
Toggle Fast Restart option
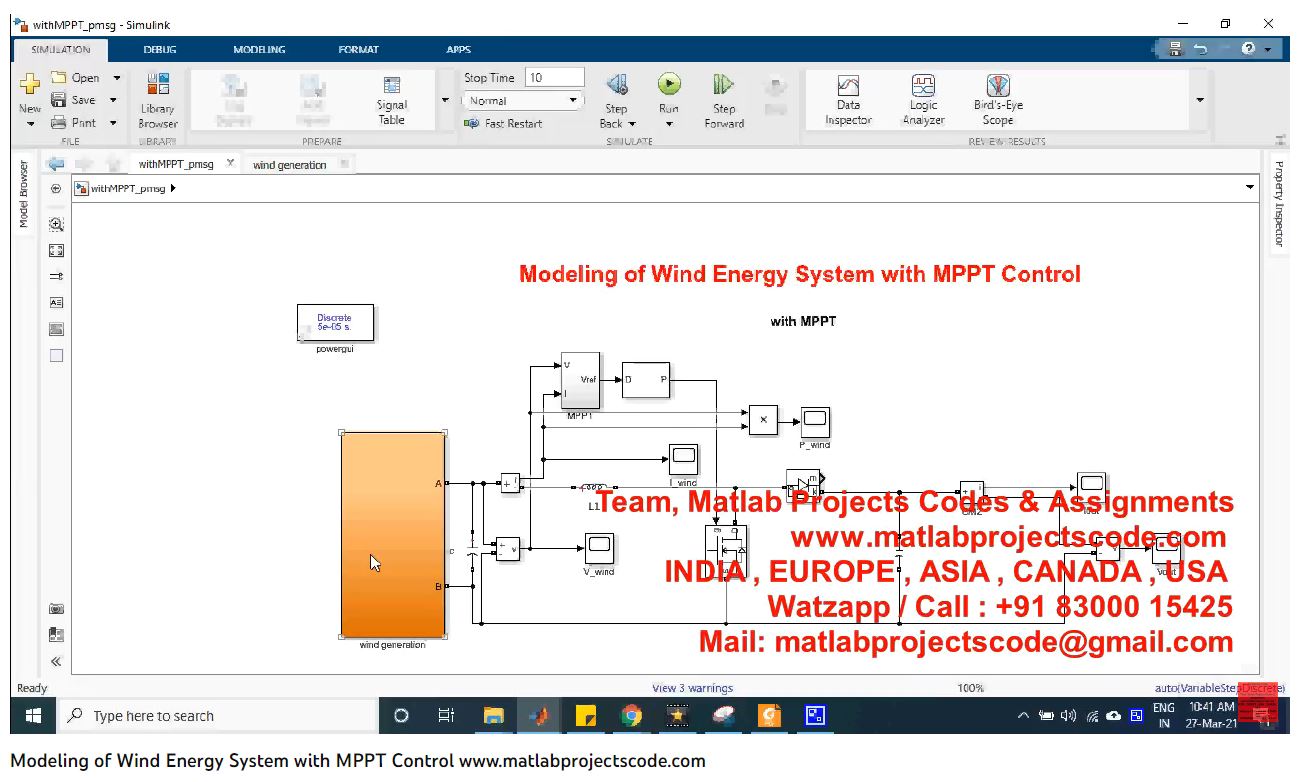coord(504,124)
